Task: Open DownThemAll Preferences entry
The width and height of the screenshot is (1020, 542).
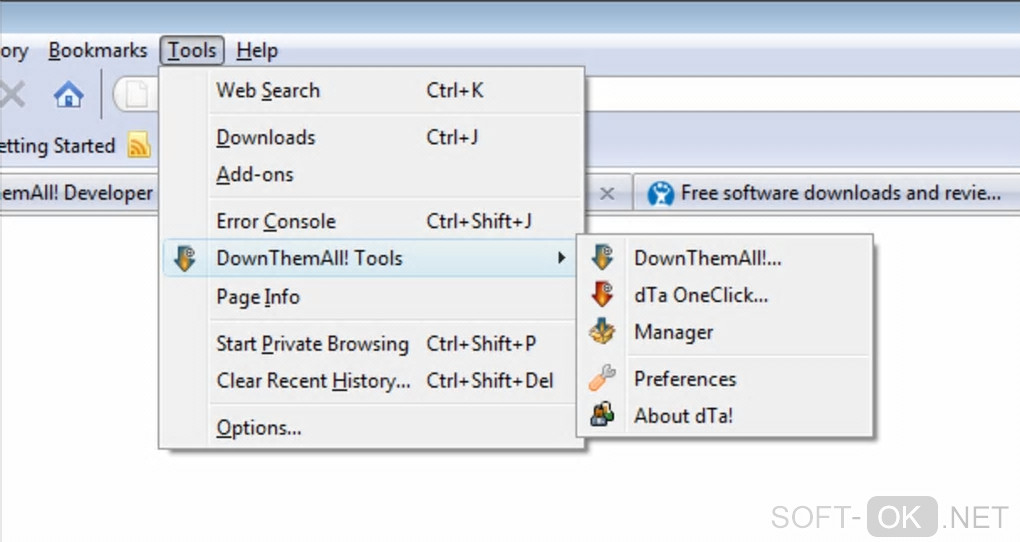Action: coord(725,379)
